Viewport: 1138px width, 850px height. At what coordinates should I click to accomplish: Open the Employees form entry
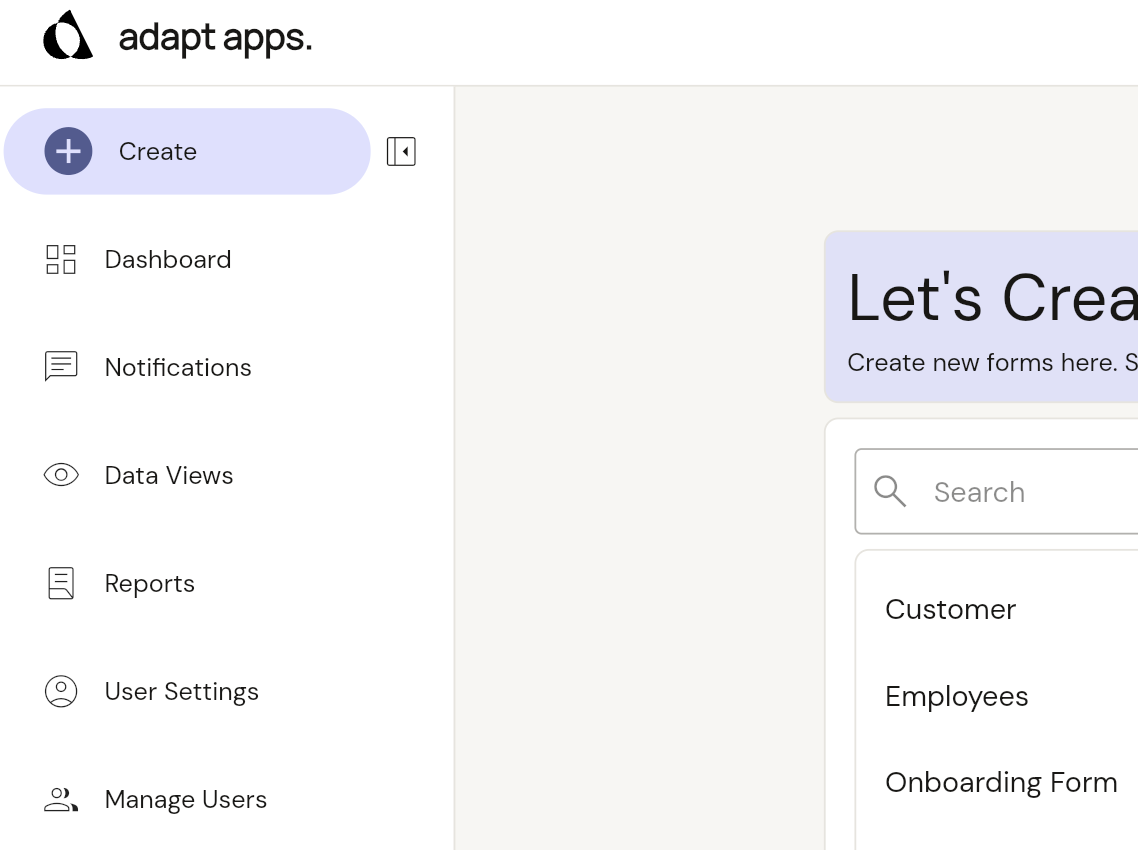[x=956, y=696]
